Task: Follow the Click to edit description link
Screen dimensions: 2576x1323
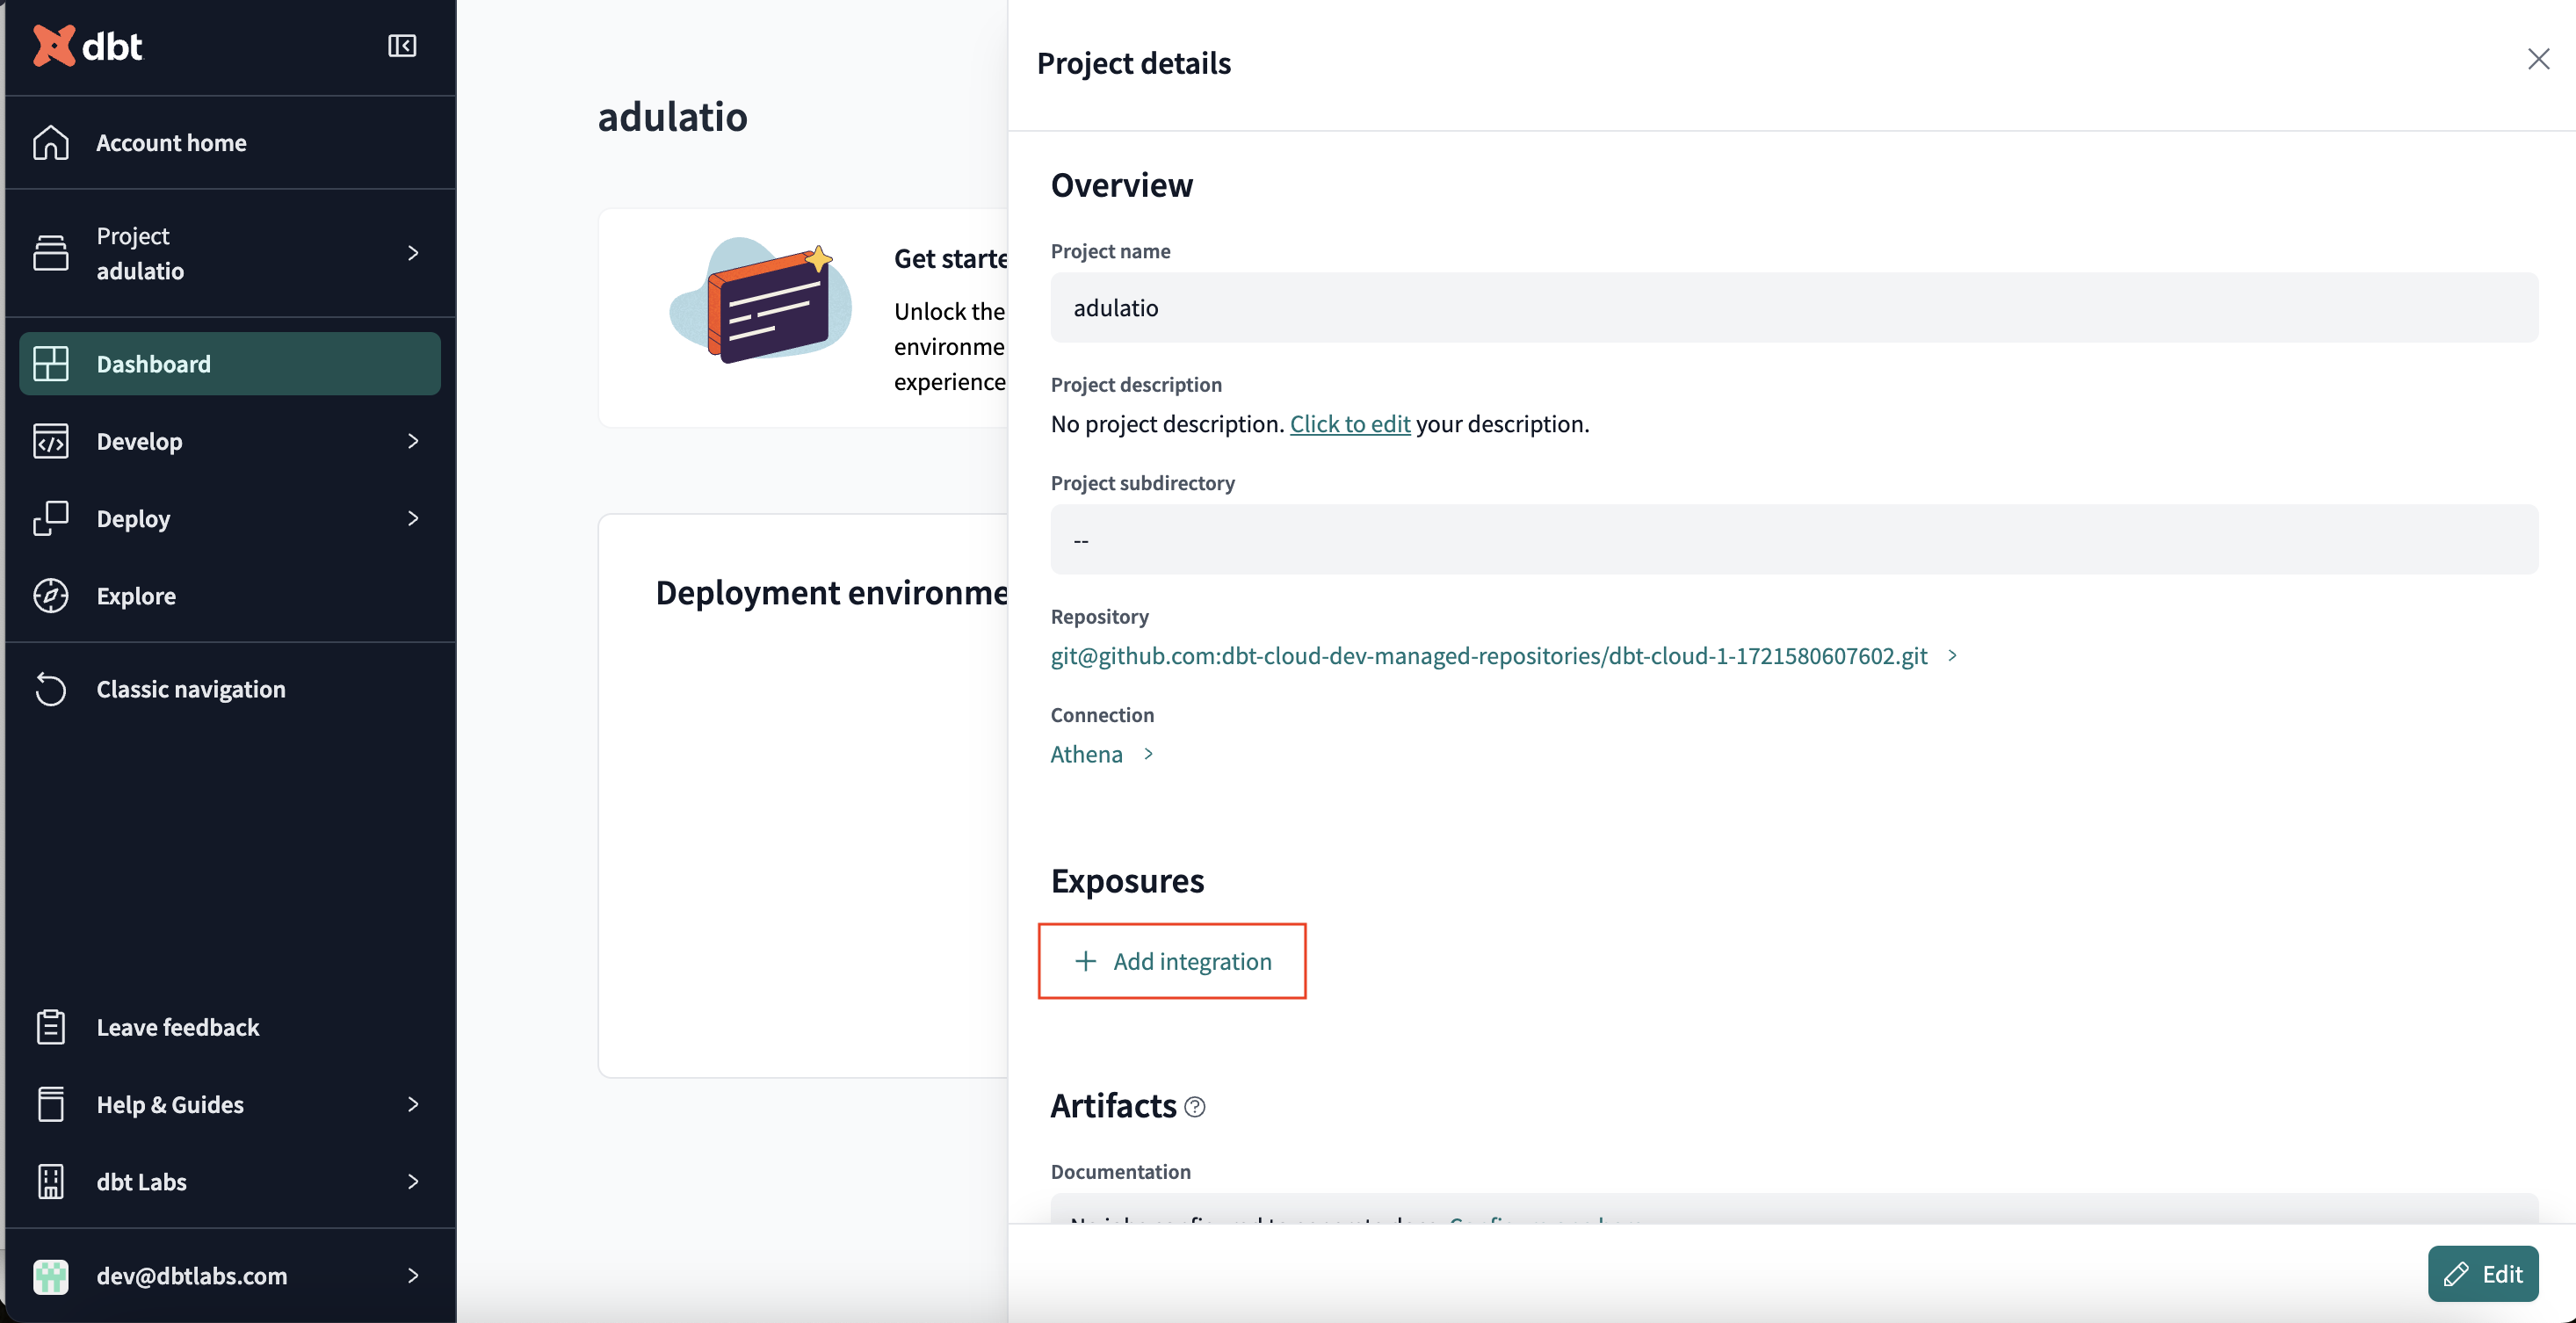Action: 1350,423
